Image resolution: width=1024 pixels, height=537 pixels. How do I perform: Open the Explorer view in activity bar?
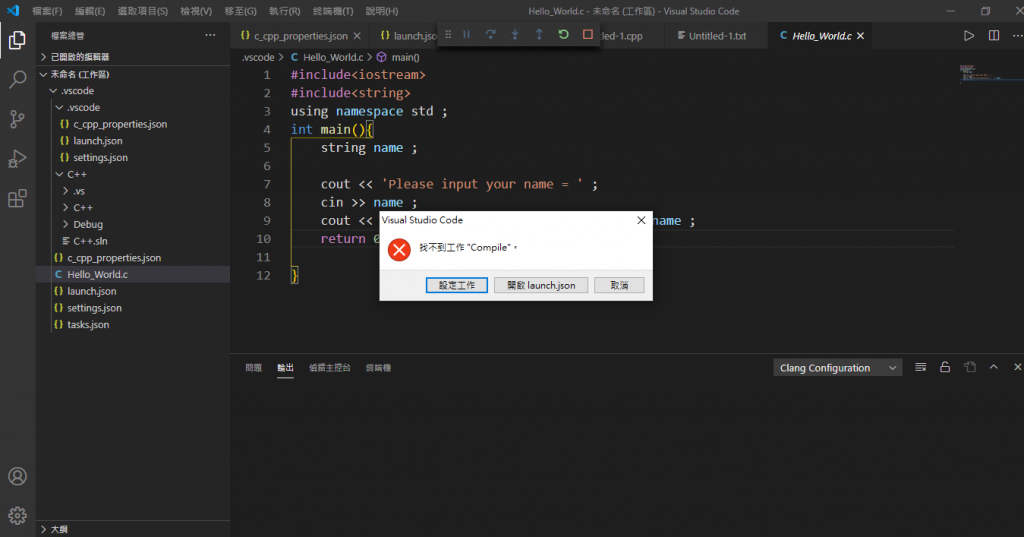[18, 41]
